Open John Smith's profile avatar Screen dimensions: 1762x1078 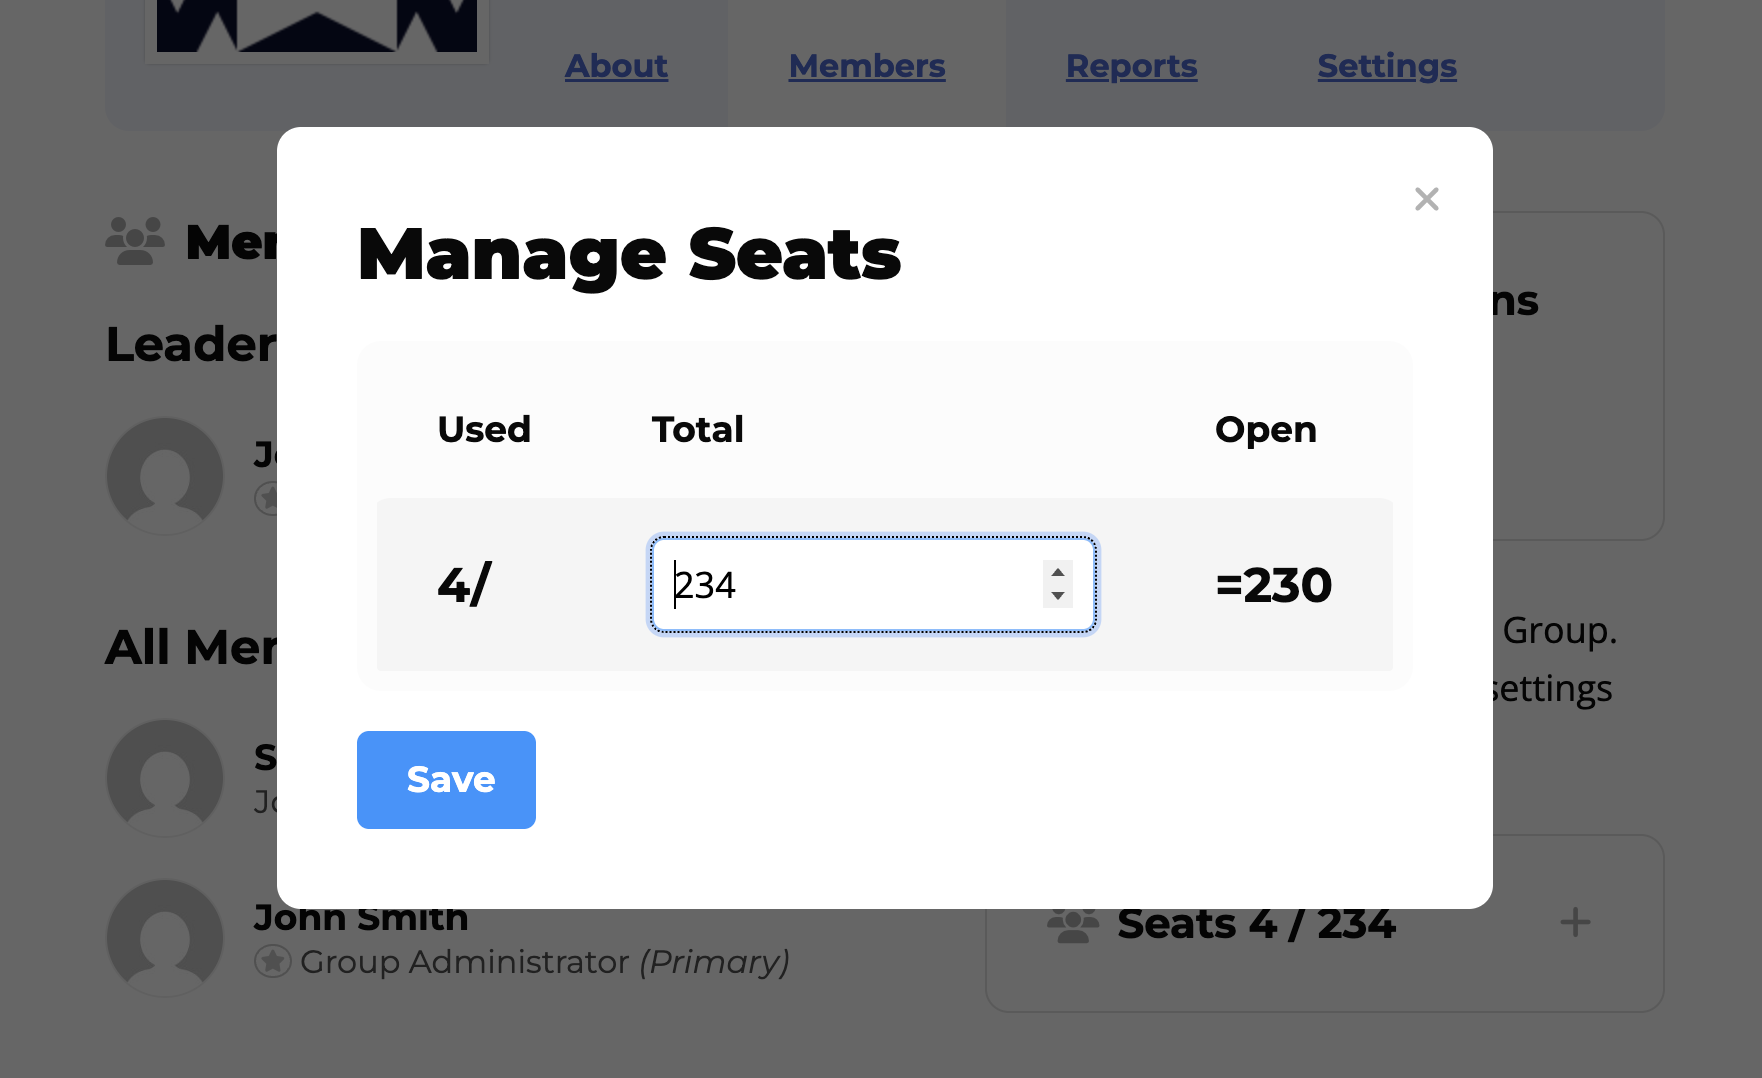pos(165,937)
